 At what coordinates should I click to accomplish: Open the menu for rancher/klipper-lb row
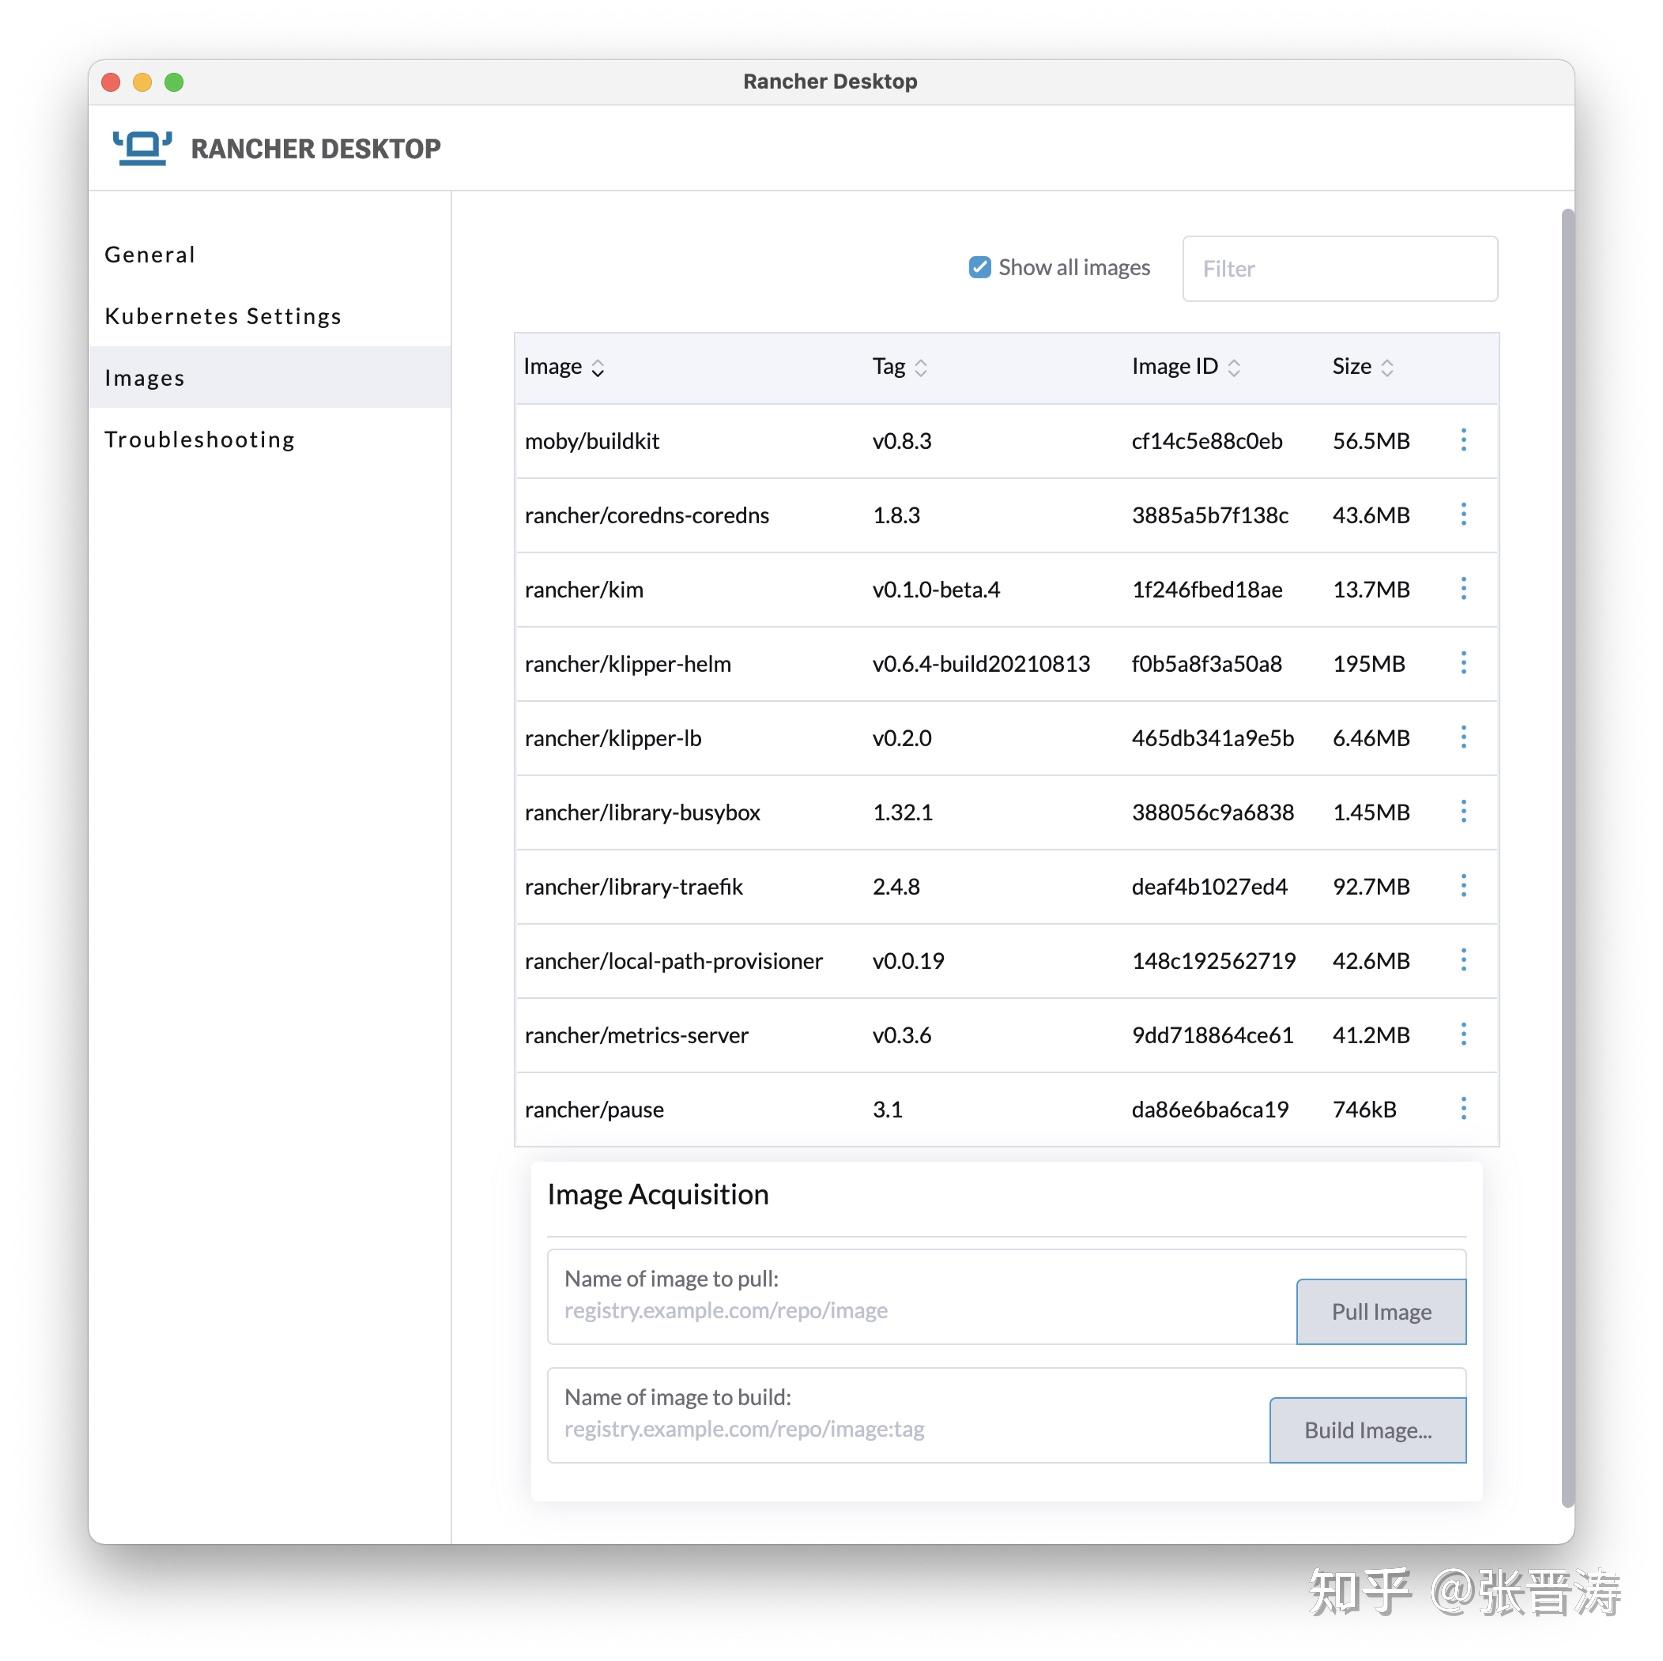1463,737
